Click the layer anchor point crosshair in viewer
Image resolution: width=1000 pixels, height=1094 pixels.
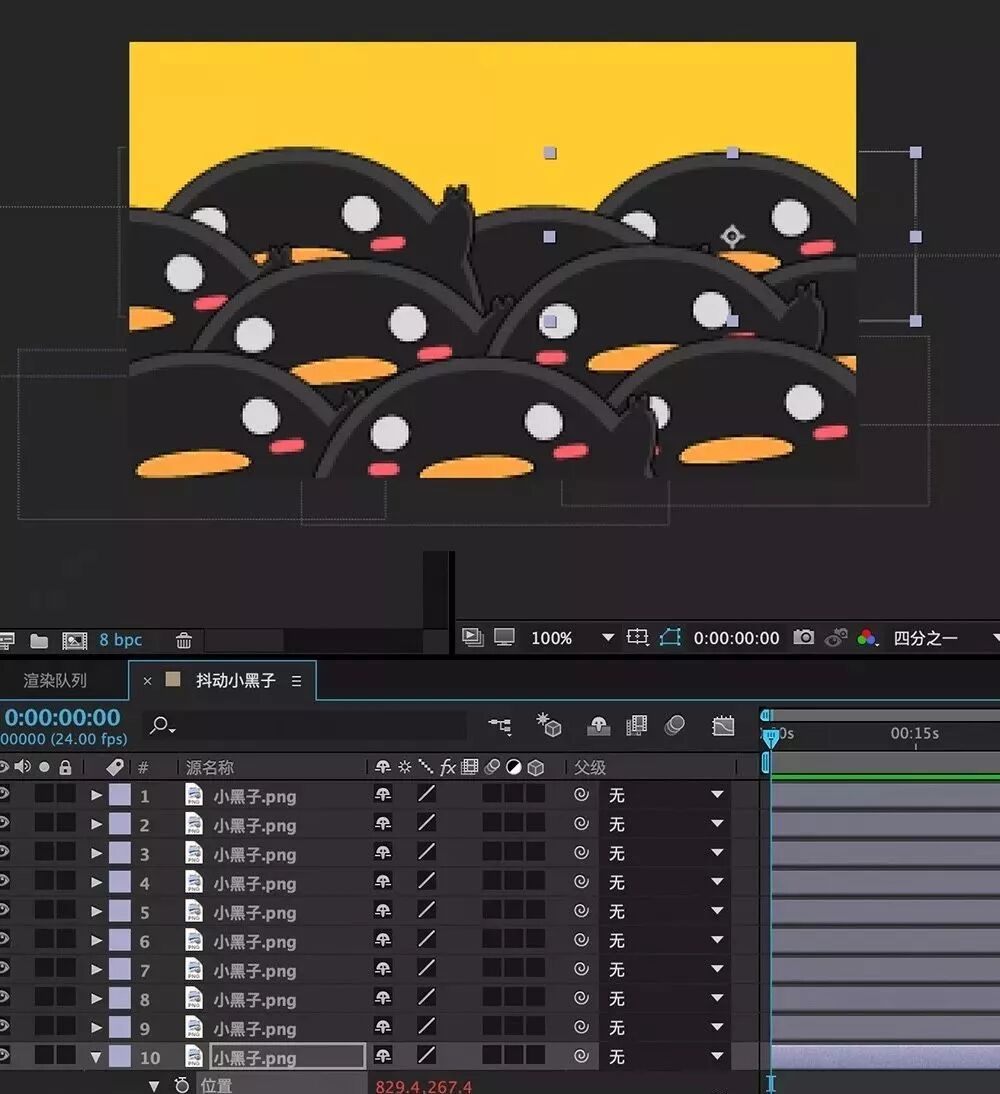tap(731, 237)
